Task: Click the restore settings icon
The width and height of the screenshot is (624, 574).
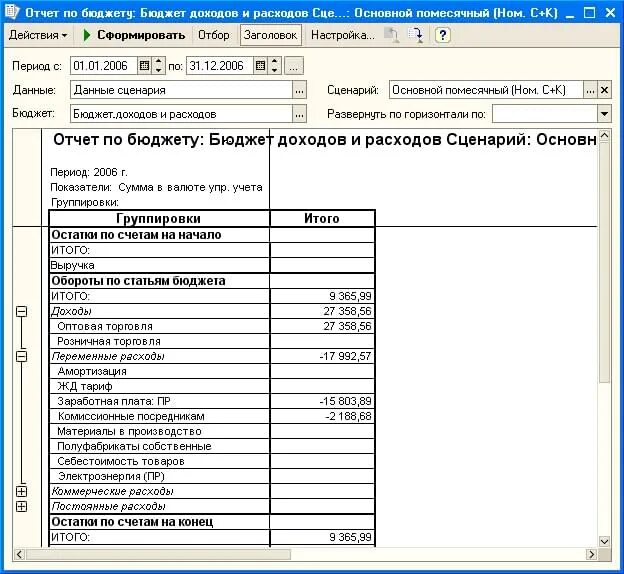Action: pos(392,35)
